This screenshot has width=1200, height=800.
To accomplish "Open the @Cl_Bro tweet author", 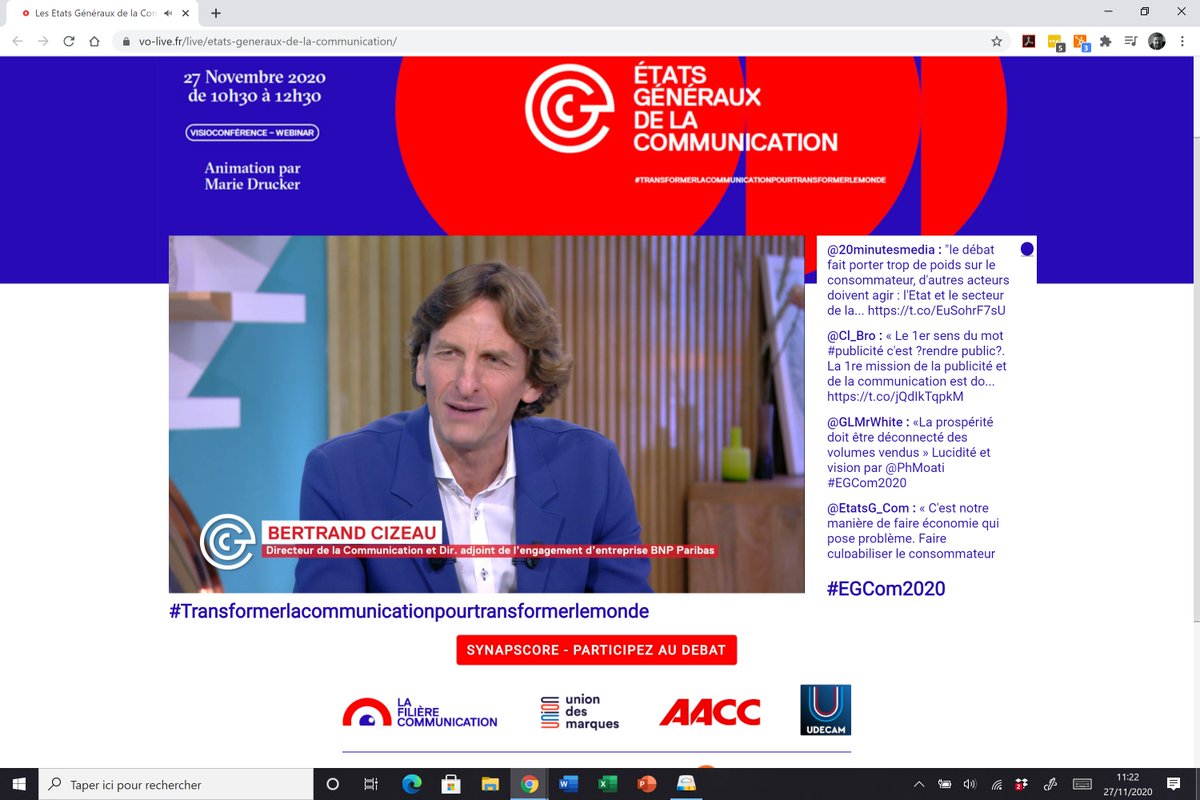I will coord(853,336).
